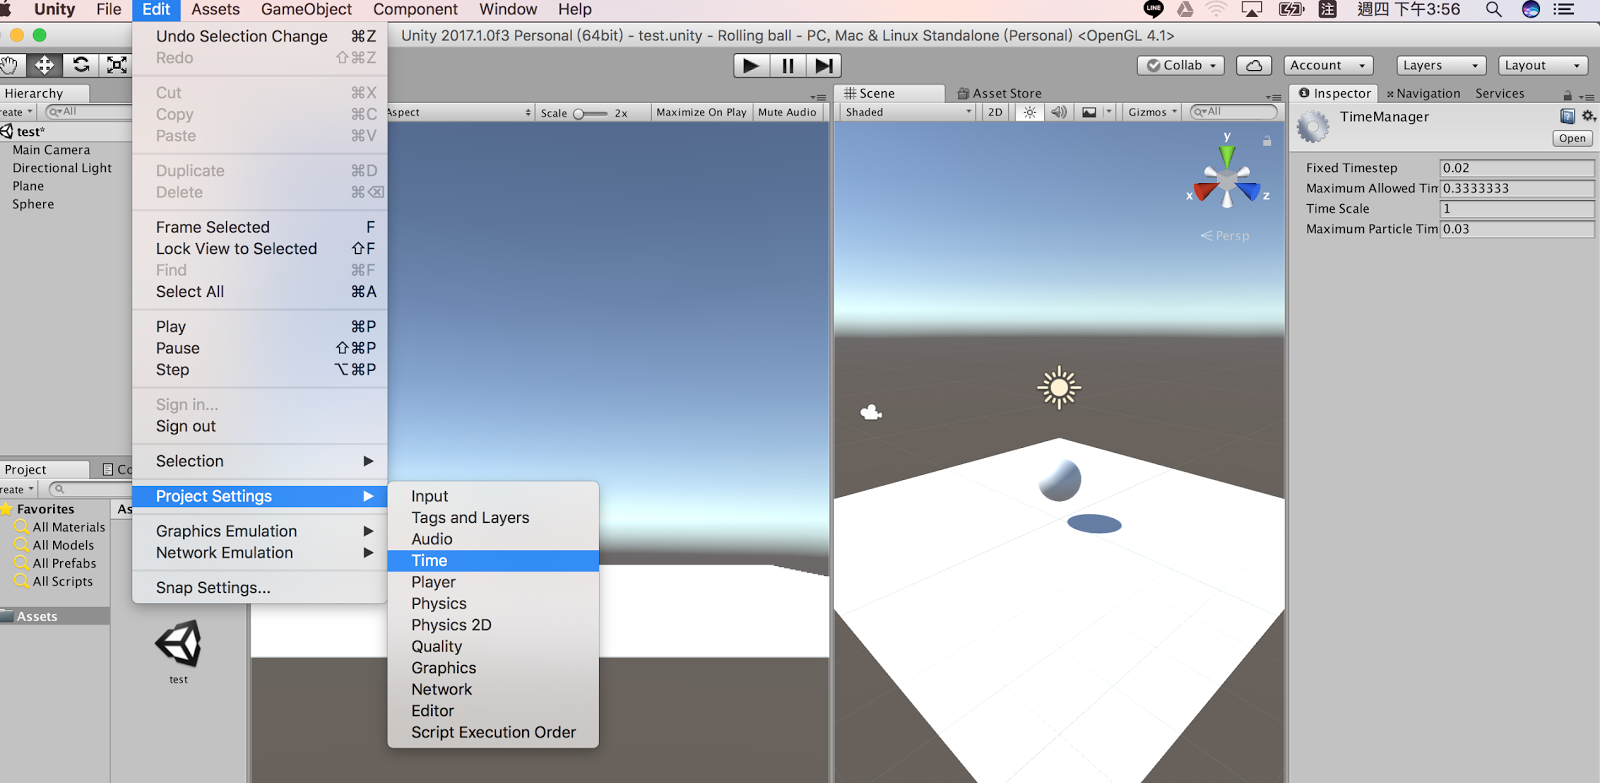
Task: Click Undo Selection Change
Action: pos(260,36)
